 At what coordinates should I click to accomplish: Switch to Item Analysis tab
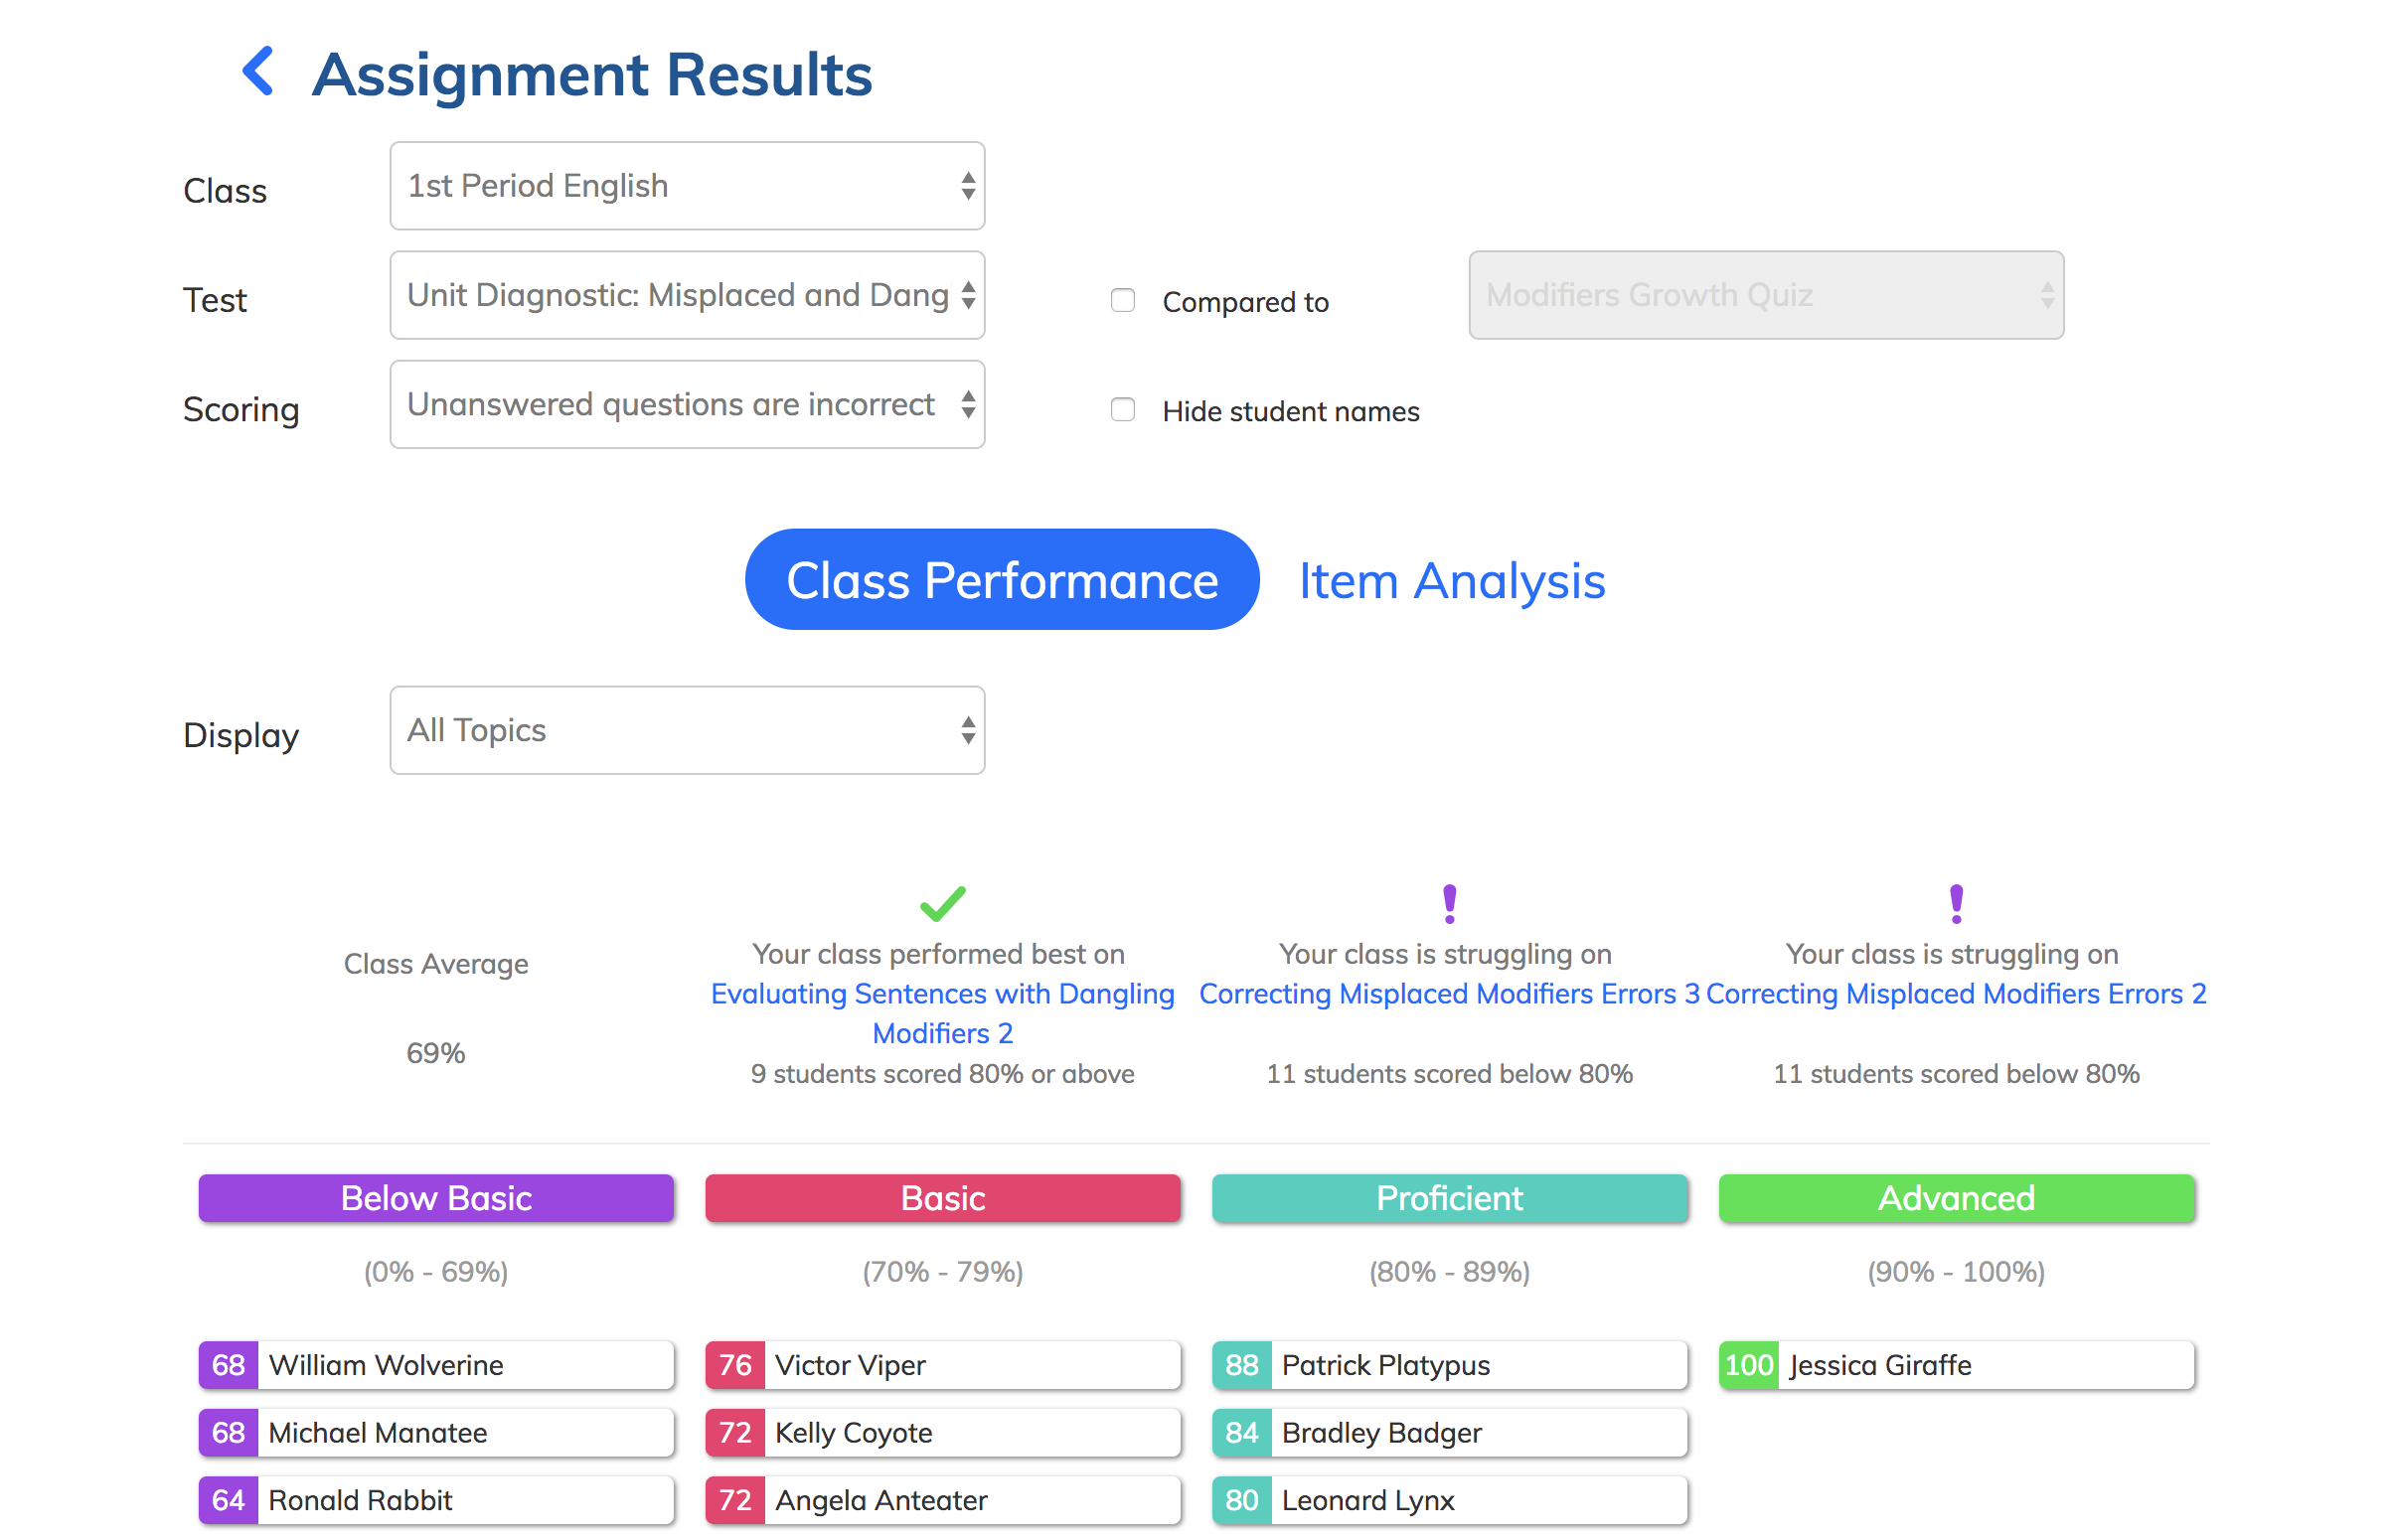[1452, 581]
